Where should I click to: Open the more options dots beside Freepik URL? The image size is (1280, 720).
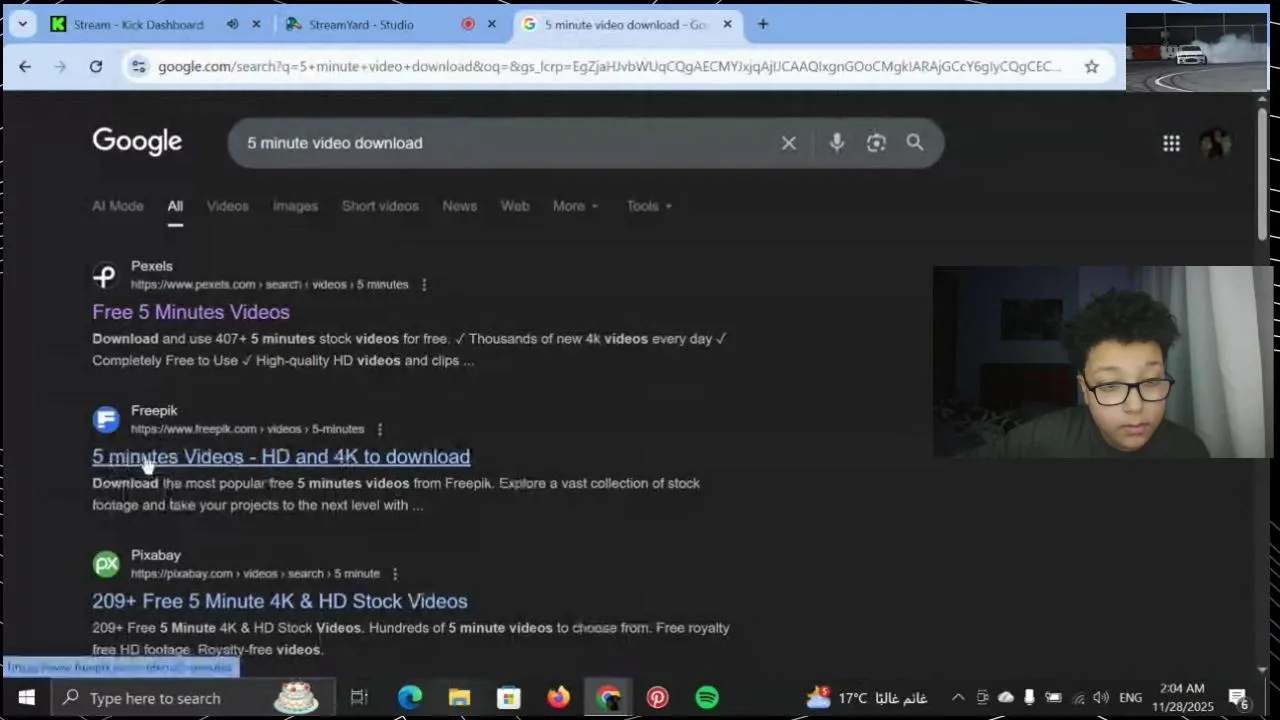[x=379, y=429]
